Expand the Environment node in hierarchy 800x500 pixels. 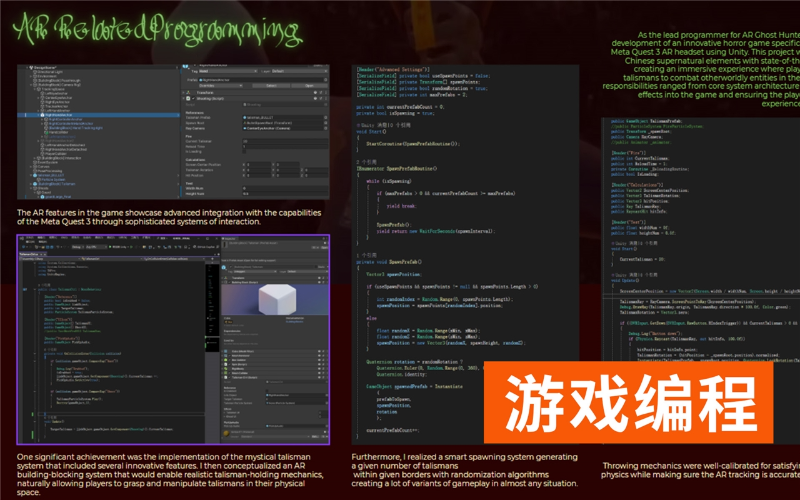click(x=31, y=76)
